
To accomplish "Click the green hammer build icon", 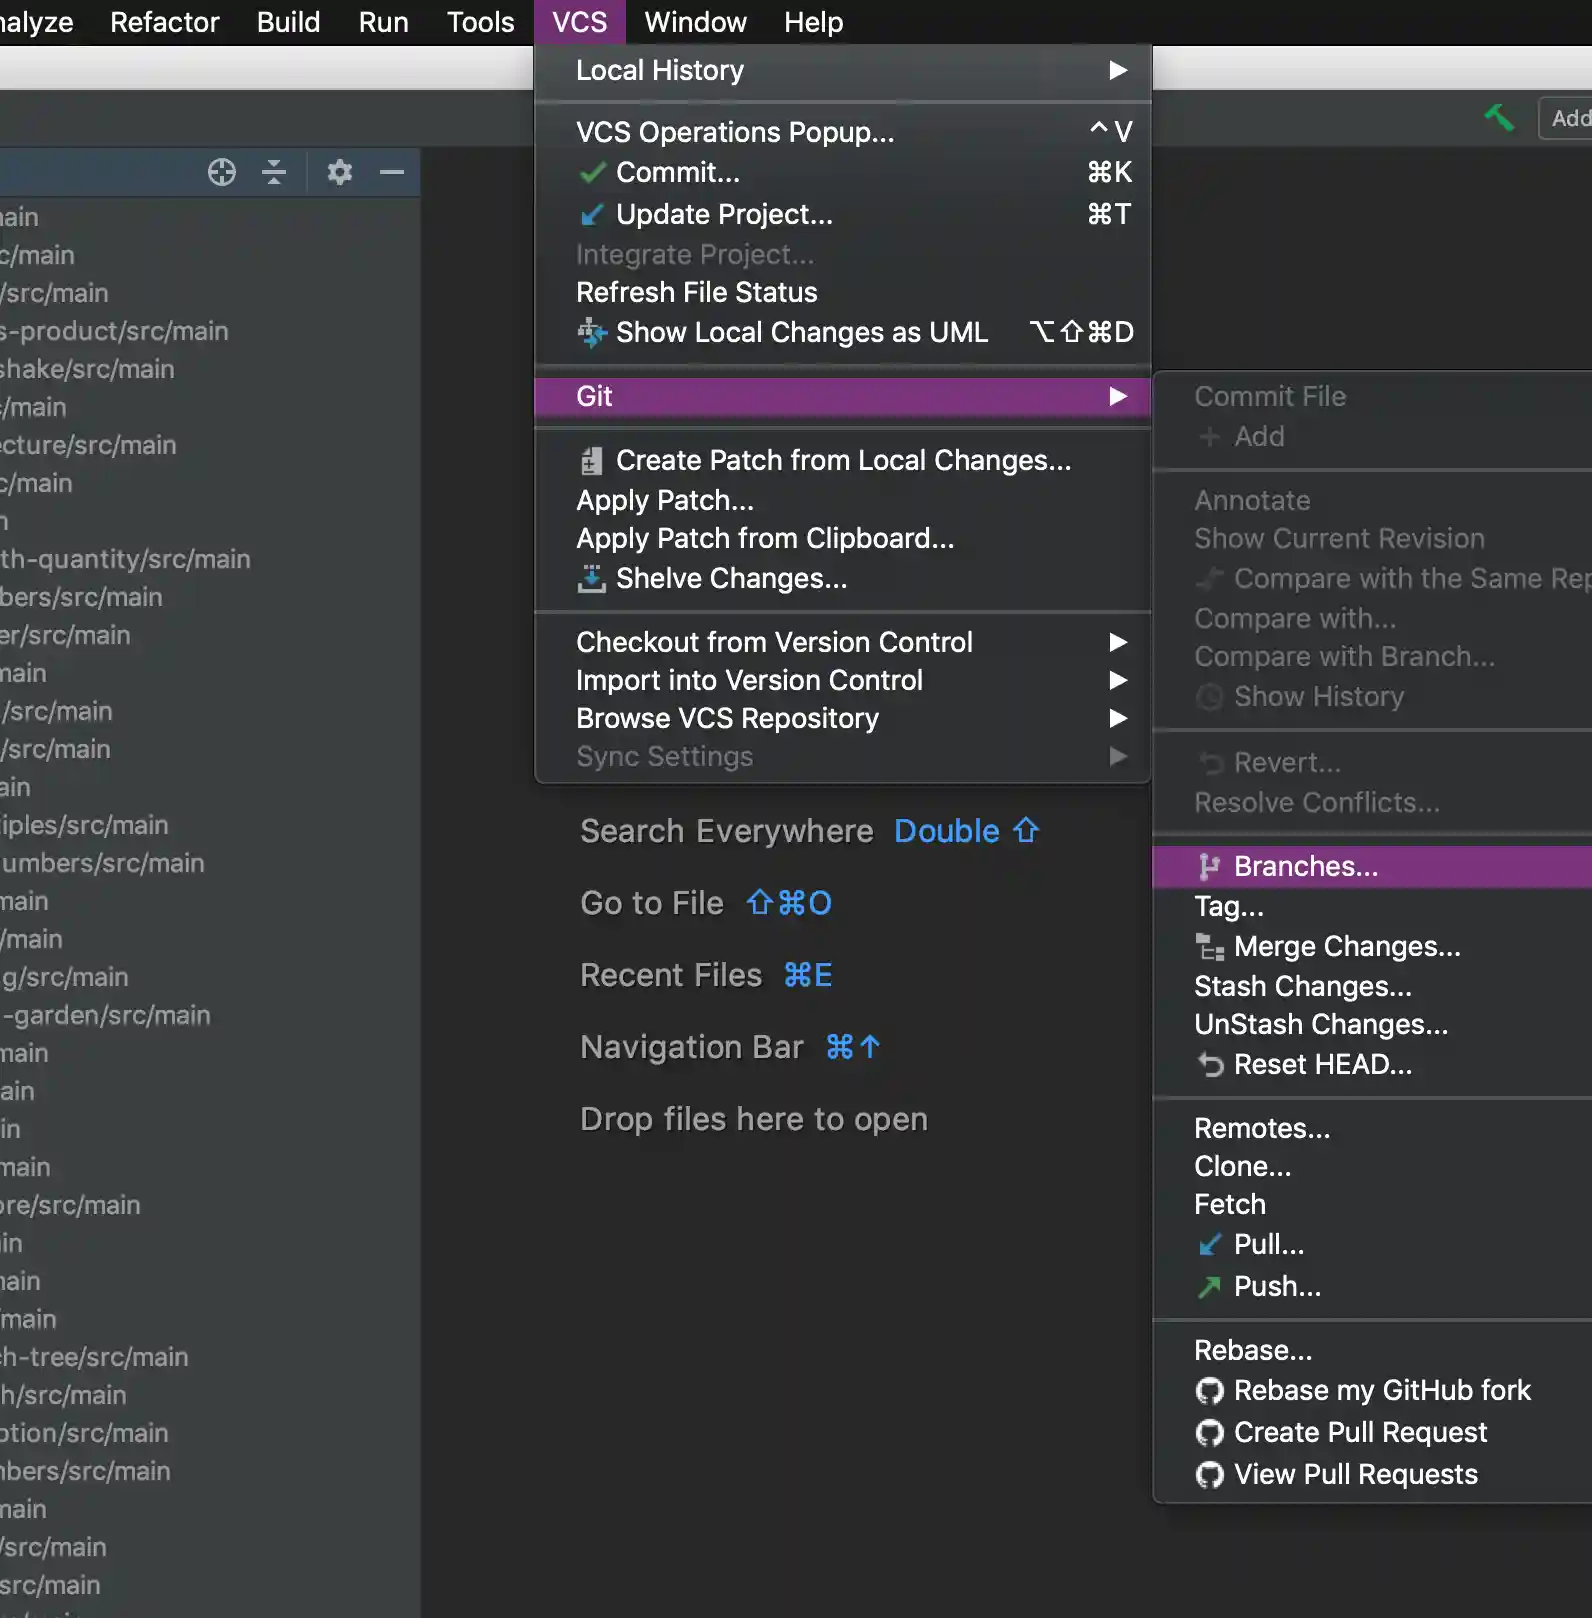I will point(1498,118).
